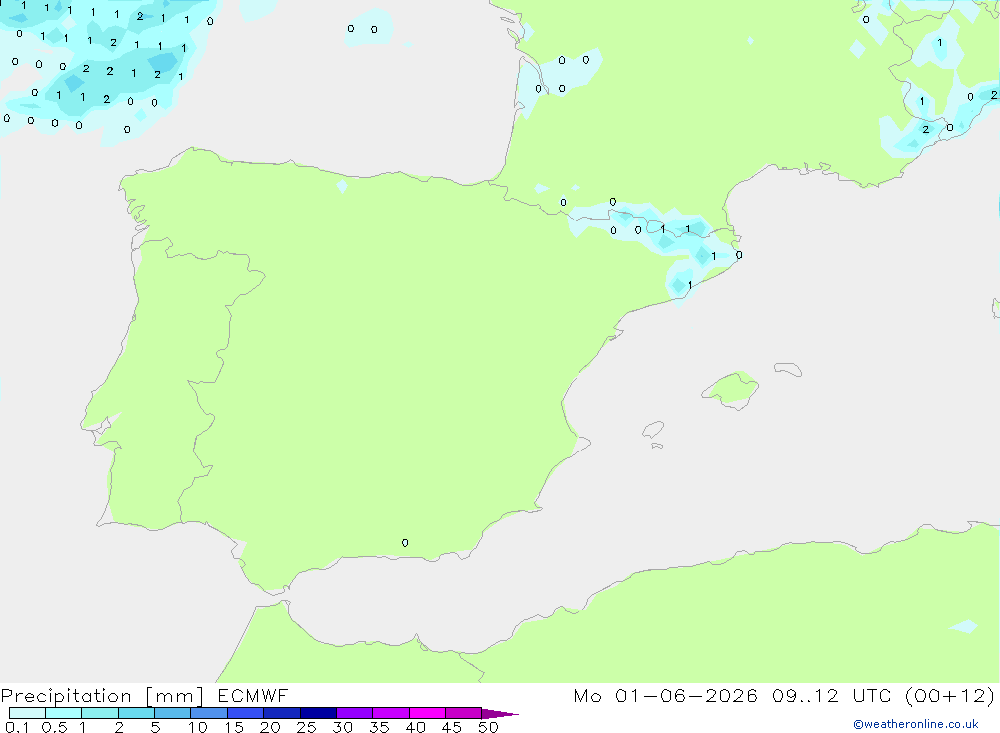Click the 0.5–1 mm legend swatch
Viewport: 1000px width, 733px height.
tap(64, 713)
